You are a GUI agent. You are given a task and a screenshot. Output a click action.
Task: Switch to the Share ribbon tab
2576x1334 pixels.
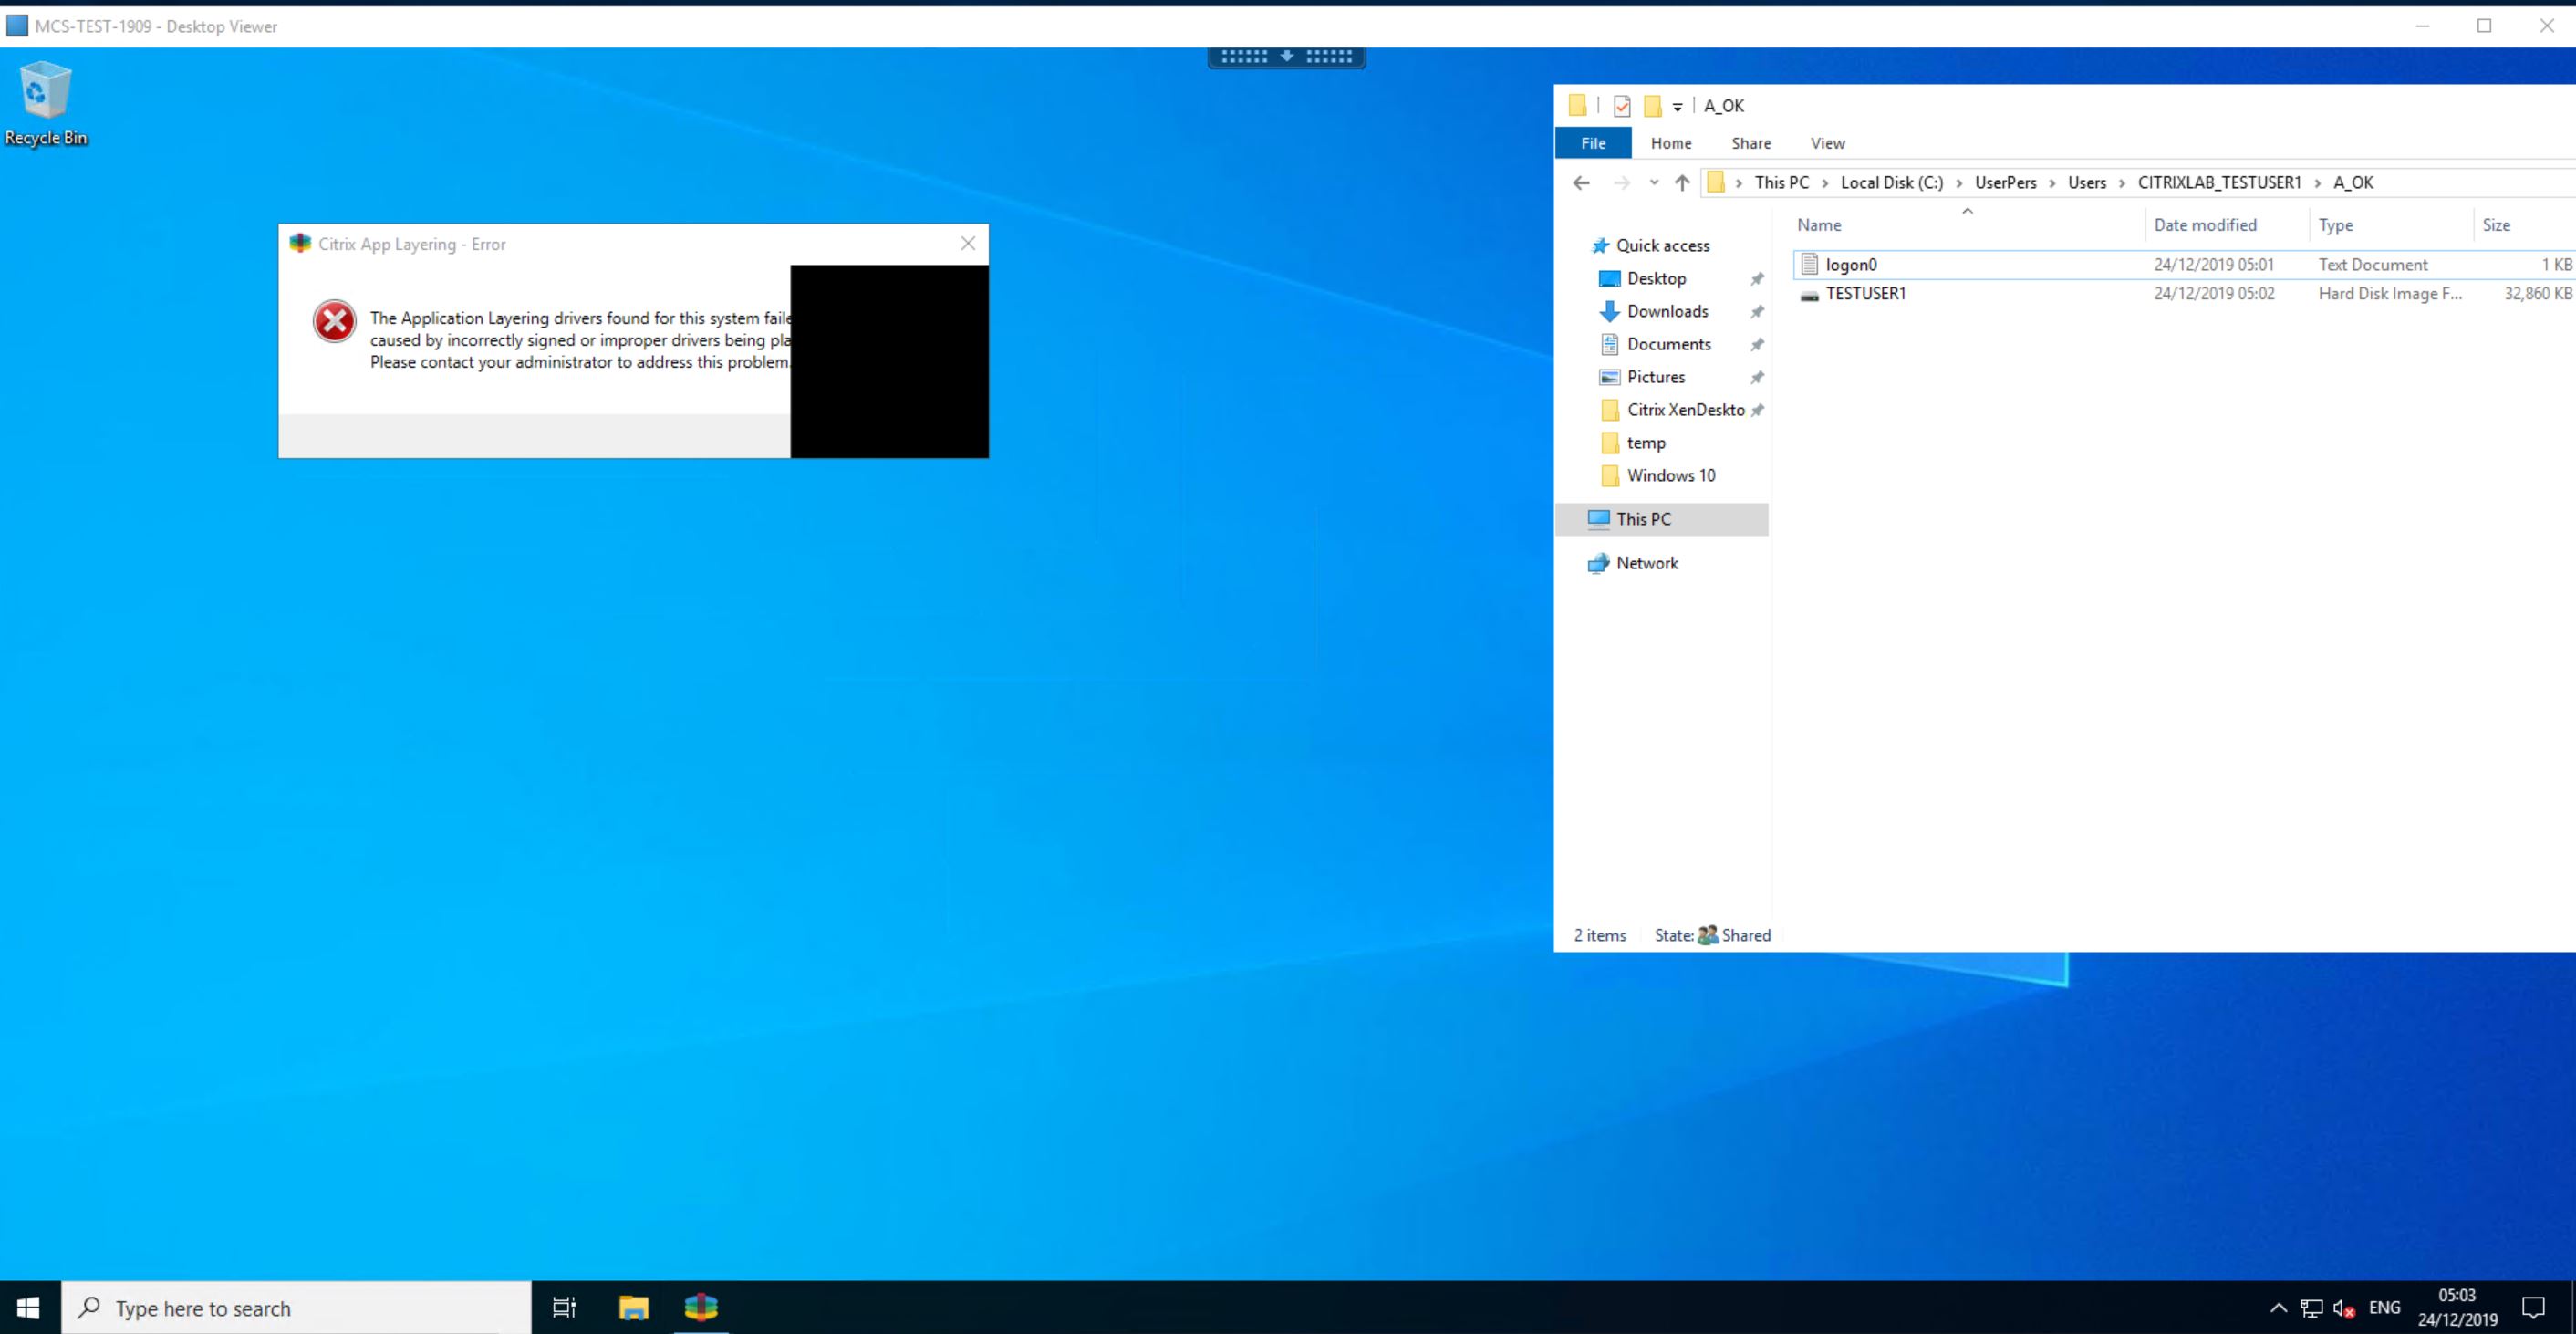click(x=1751, y=143)
